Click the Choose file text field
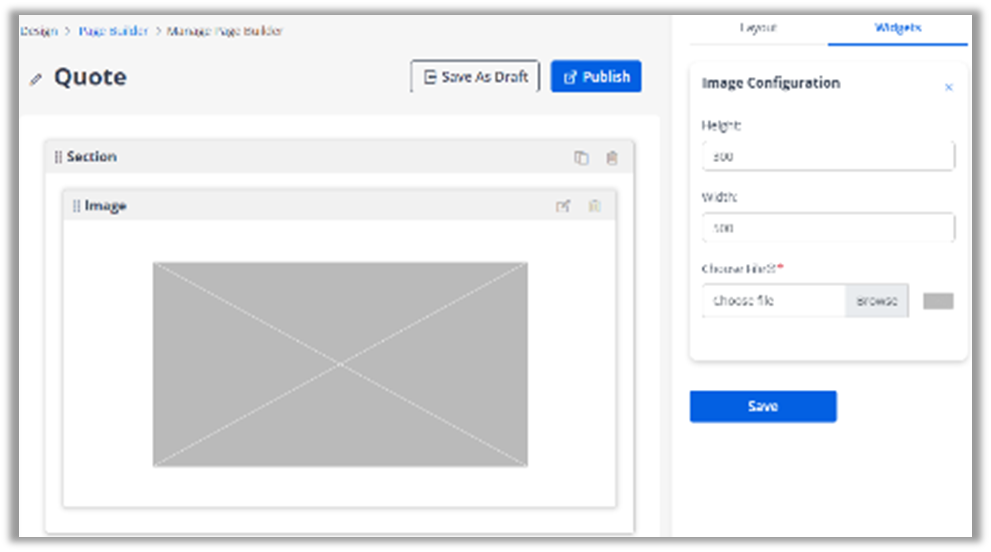This screenshot has height=552, width=991. 774,301
